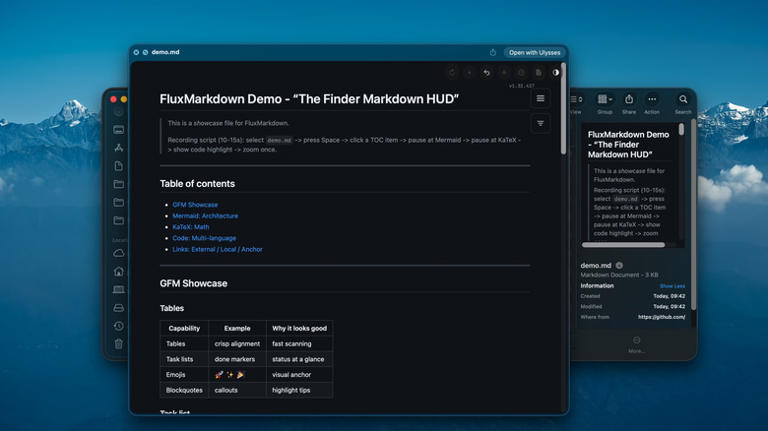Click the undo arrow icon in preview toolbar
The height and width of the screenshot is (431, 768).
[486, 72]
